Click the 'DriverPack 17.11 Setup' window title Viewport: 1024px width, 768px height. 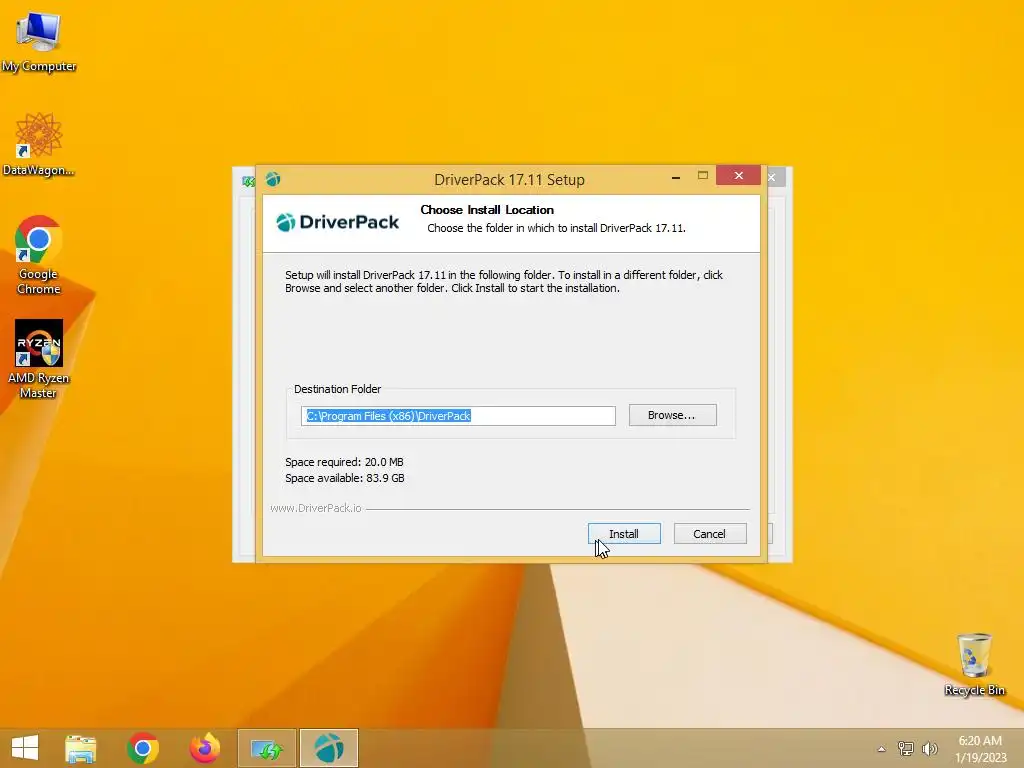(x=509, y=180)
